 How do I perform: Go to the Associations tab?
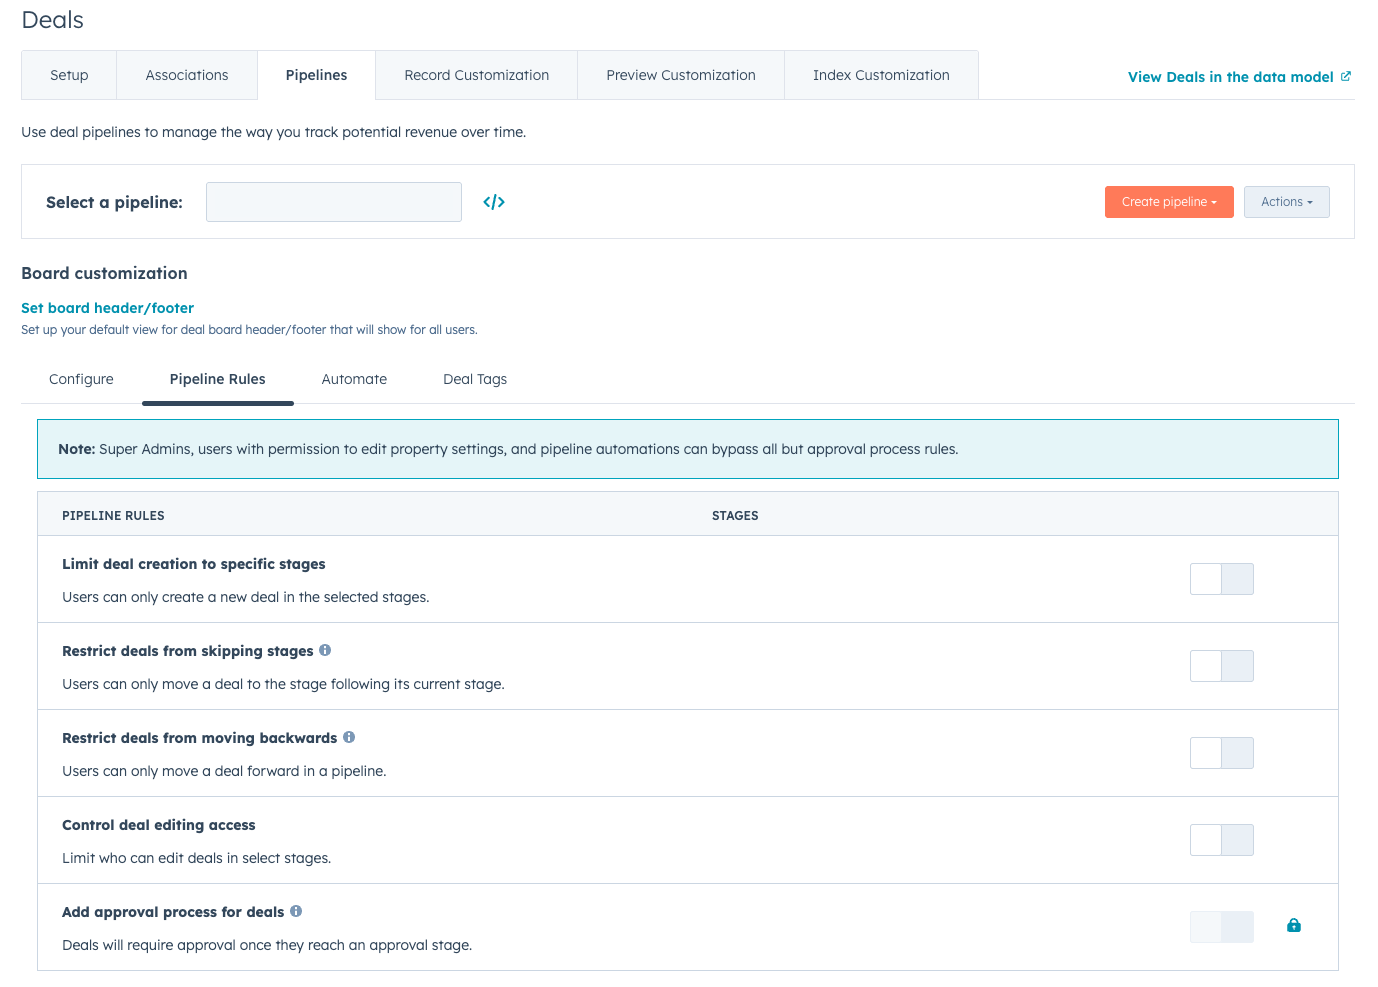187,75
